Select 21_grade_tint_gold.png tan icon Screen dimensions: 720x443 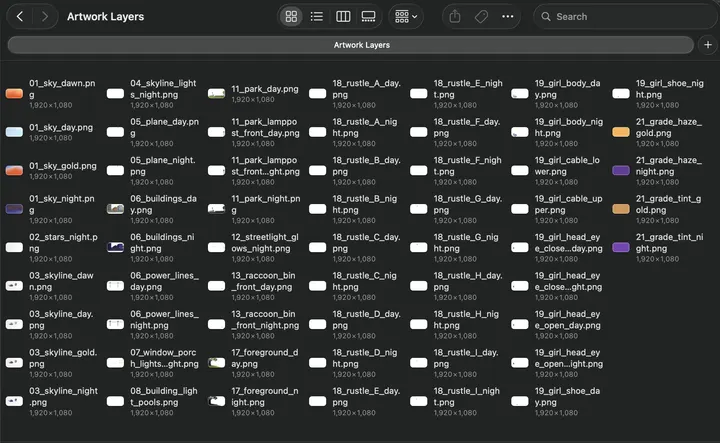(x=621, y=209)
